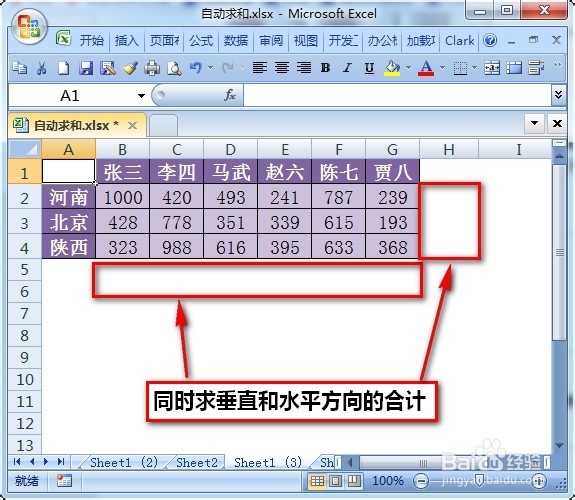Open the 数据 ribbon tab
Viewport: 575px width, 500px height.
(236, 40)
